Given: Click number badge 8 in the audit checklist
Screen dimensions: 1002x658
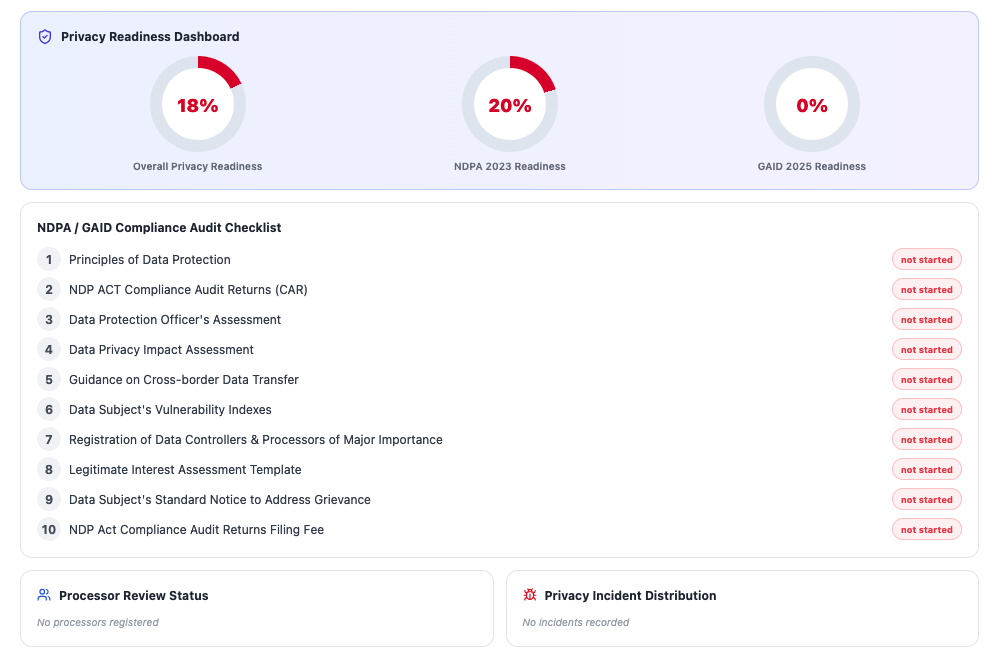Looking at the screenshot, I should click(x=49, y=470).
